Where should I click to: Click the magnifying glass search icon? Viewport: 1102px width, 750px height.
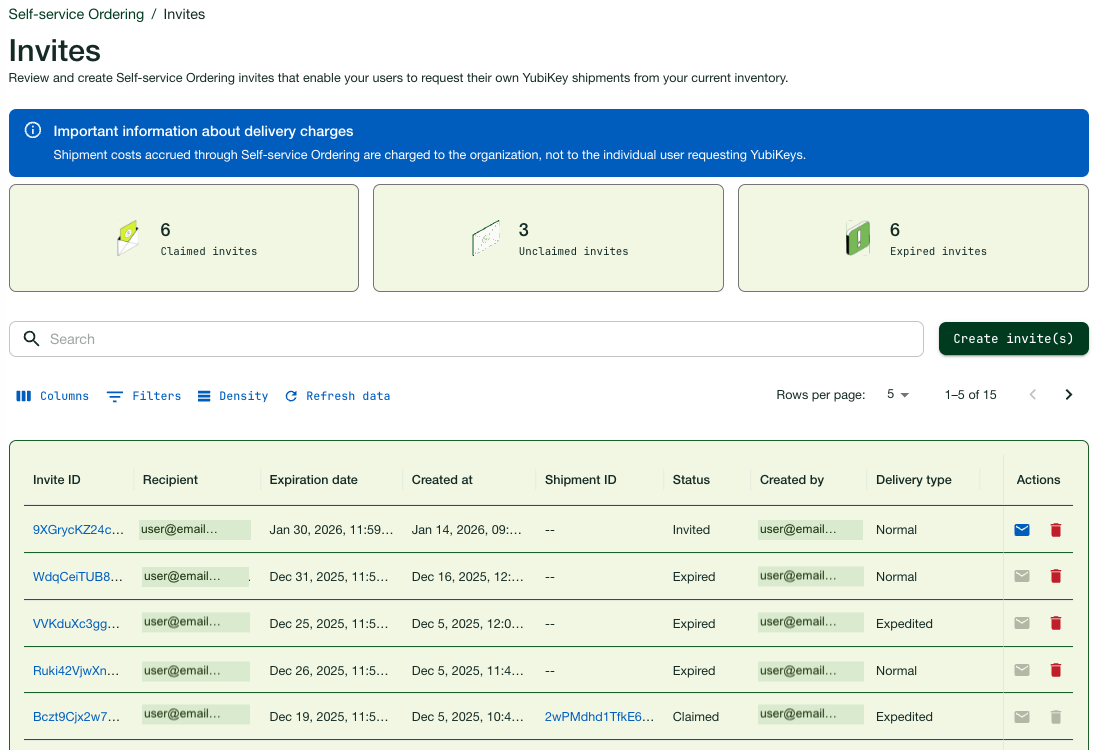coord(31,339)
